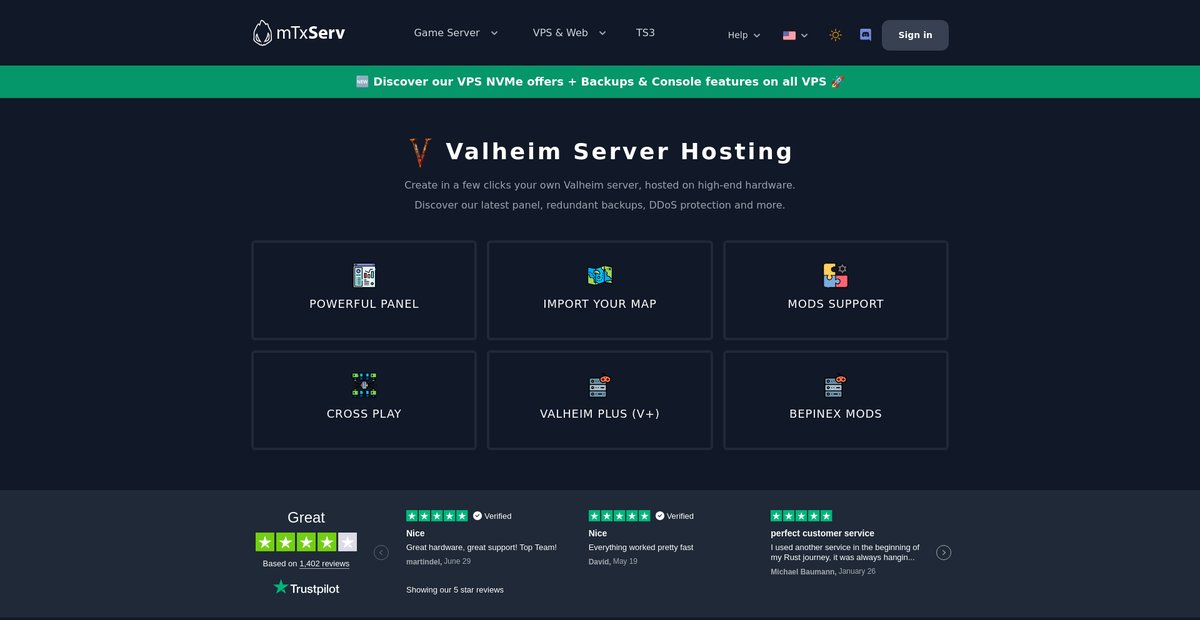Click the 'Great' Trustpilot rating label

coord(306,517)
